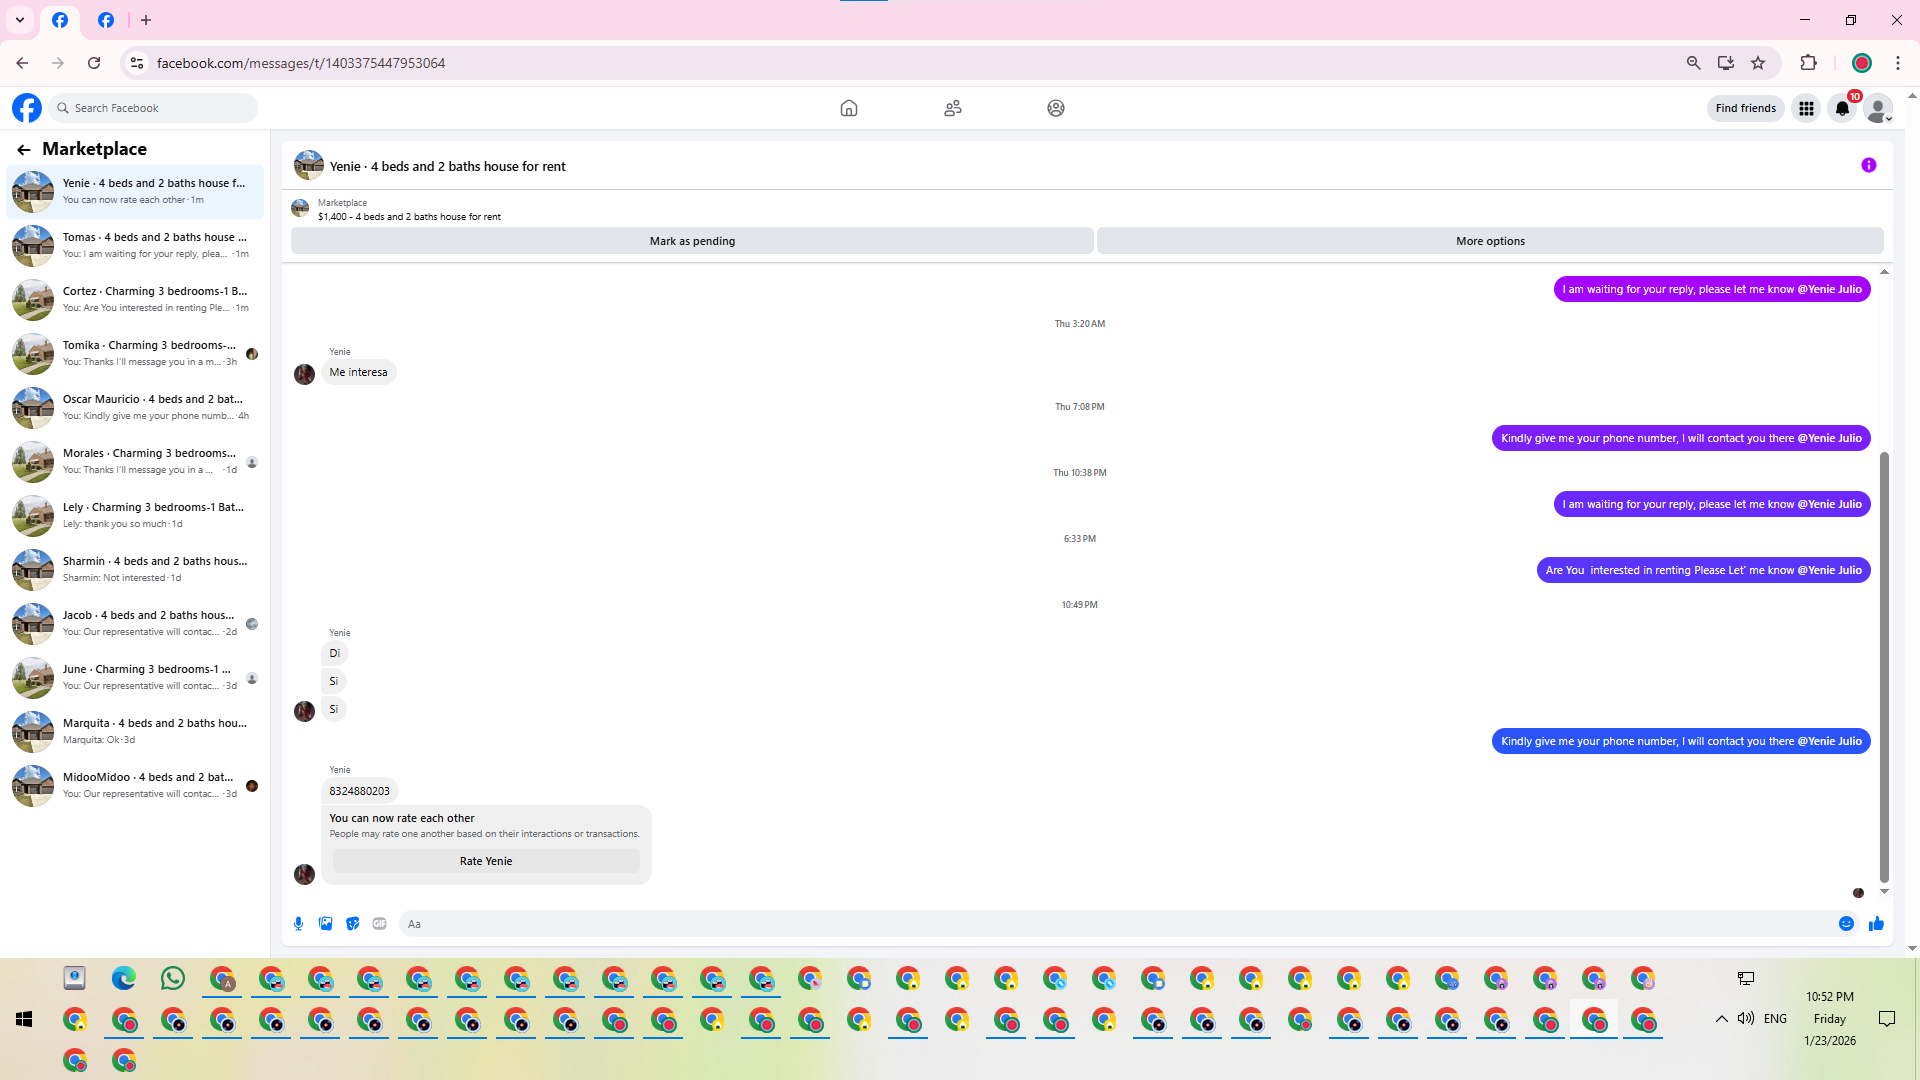Click the chat message scrollbar
This screenshot has height=1080, width=1920.
[1884, 666]
